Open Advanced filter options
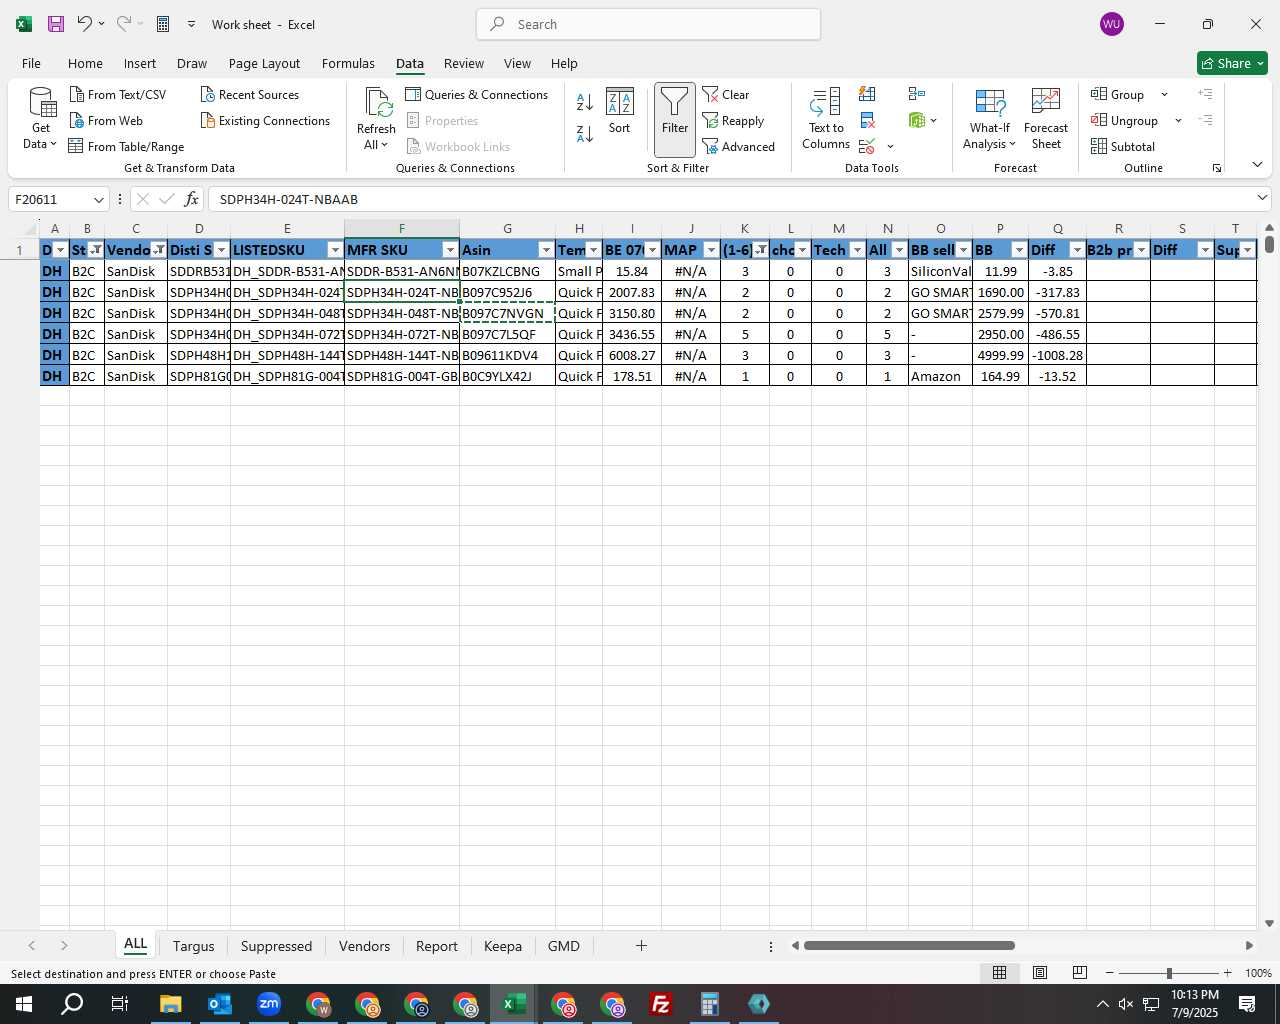The image size is (1280, 1024). pos(739,146)
